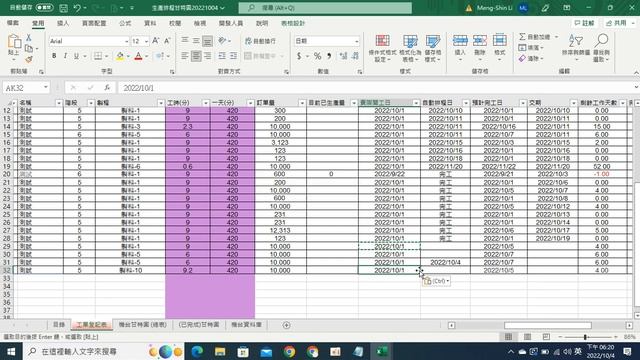Toggle center horizontal alignment
The width and height of the screenshot is (640, 360).
point(196,56)
